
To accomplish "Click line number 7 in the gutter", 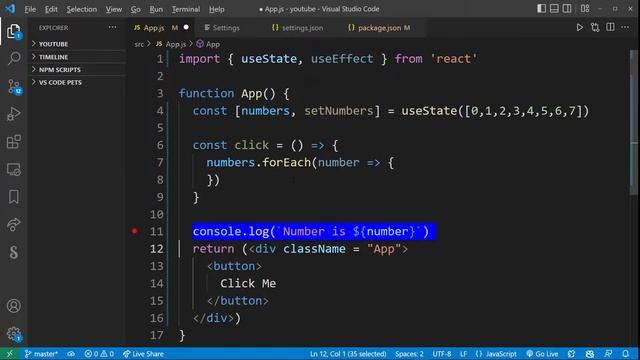I will click(160, 162).
